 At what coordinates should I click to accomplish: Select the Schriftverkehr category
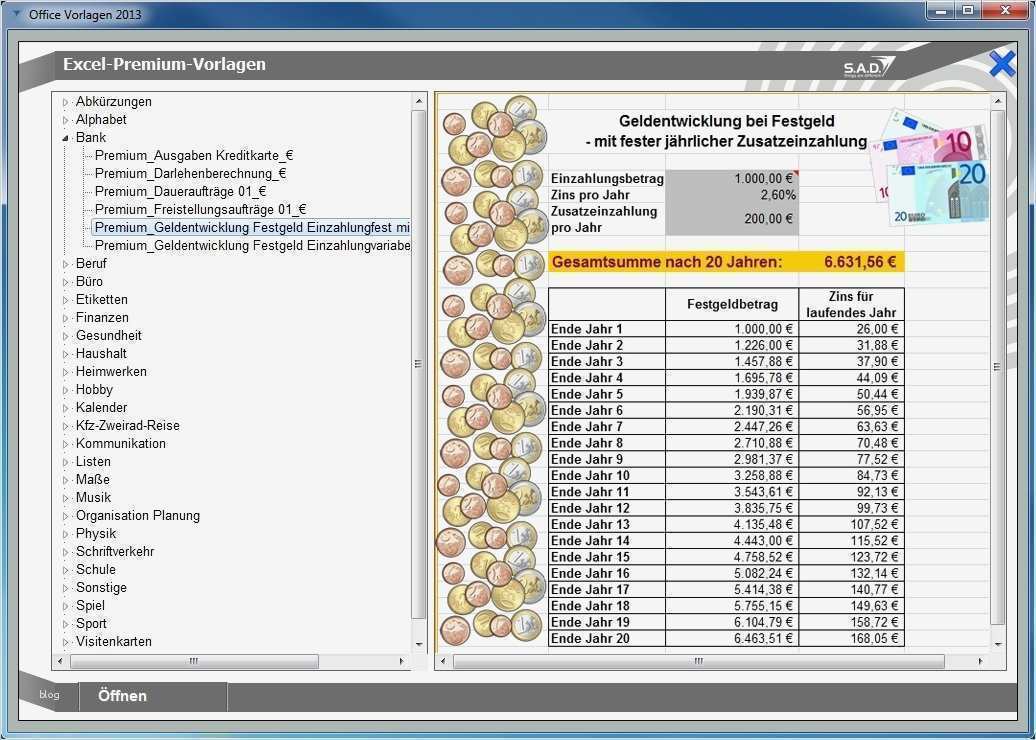pyautogui.click(x=115, y=551)
